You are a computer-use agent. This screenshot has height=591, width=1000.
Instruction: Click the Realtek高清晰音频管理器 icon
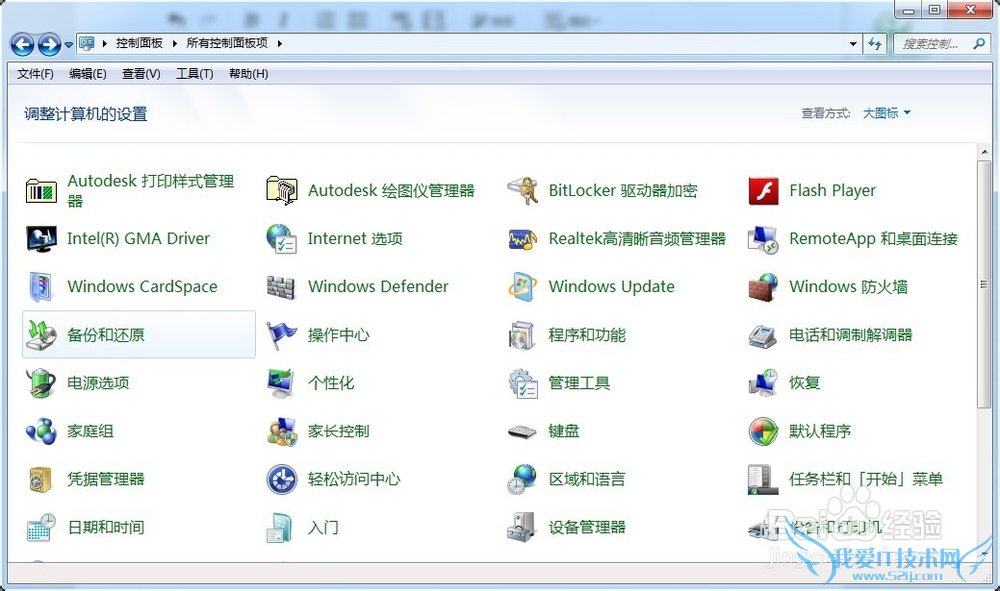pyautogui.click(x=523, y=239)
